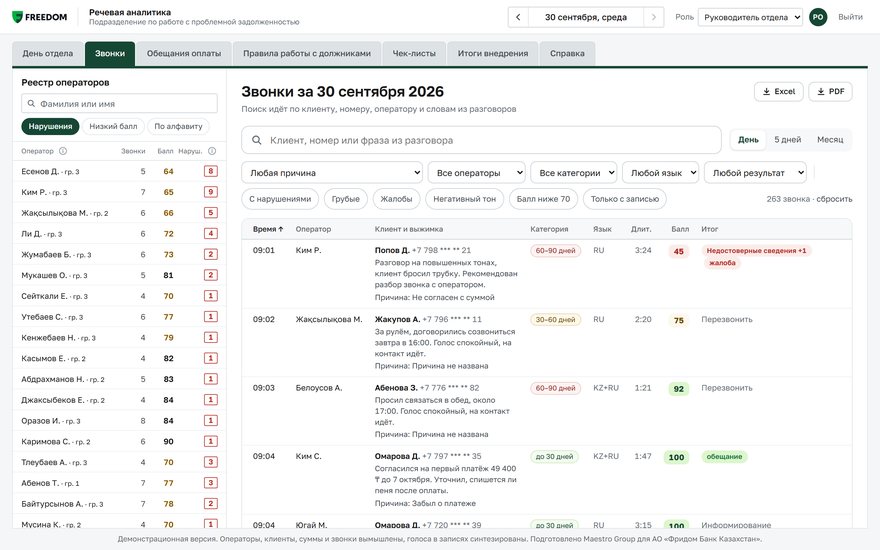
Task: Click the 60–90 дней tag in 09:01 call
Action: (555, 251)
